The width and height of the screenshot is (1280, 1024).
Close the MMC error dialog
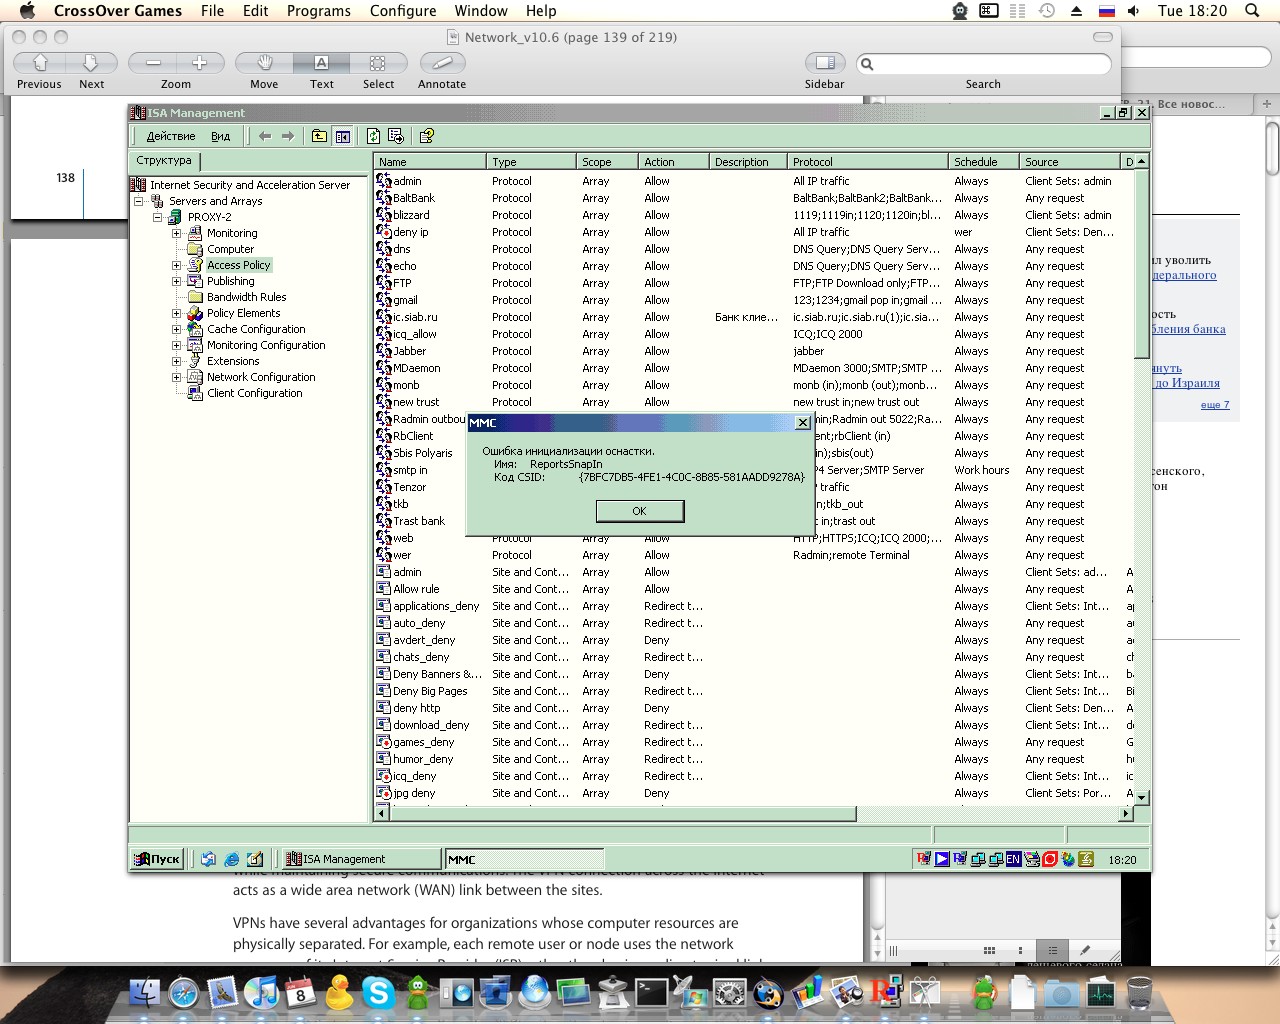pyautogui.click(x=802, y=423)
